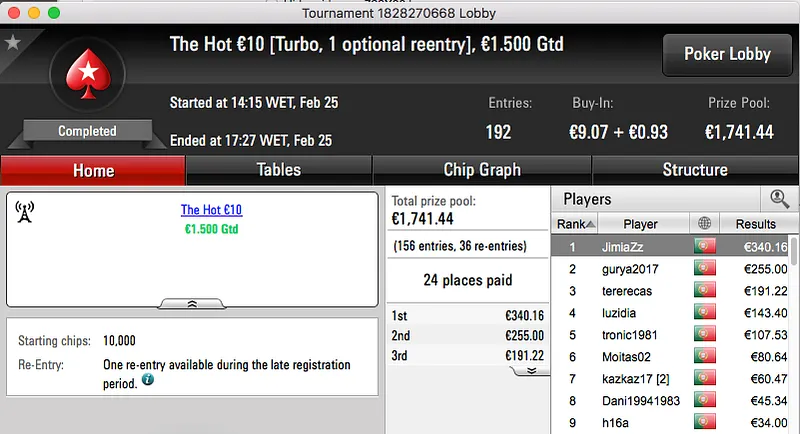Sort players by country globe column
The height and width of the screenshot is (434, 800).
pyautogui.click(x=705, y=224)
